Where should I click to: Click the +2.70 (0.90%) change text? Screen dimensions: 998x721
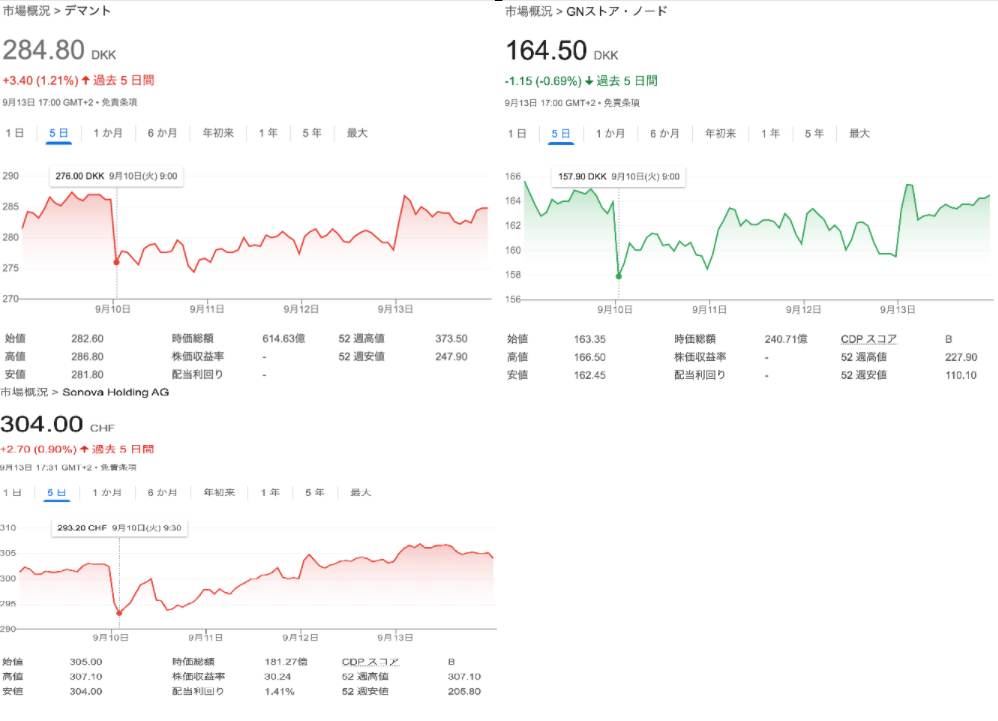point(38,449)
